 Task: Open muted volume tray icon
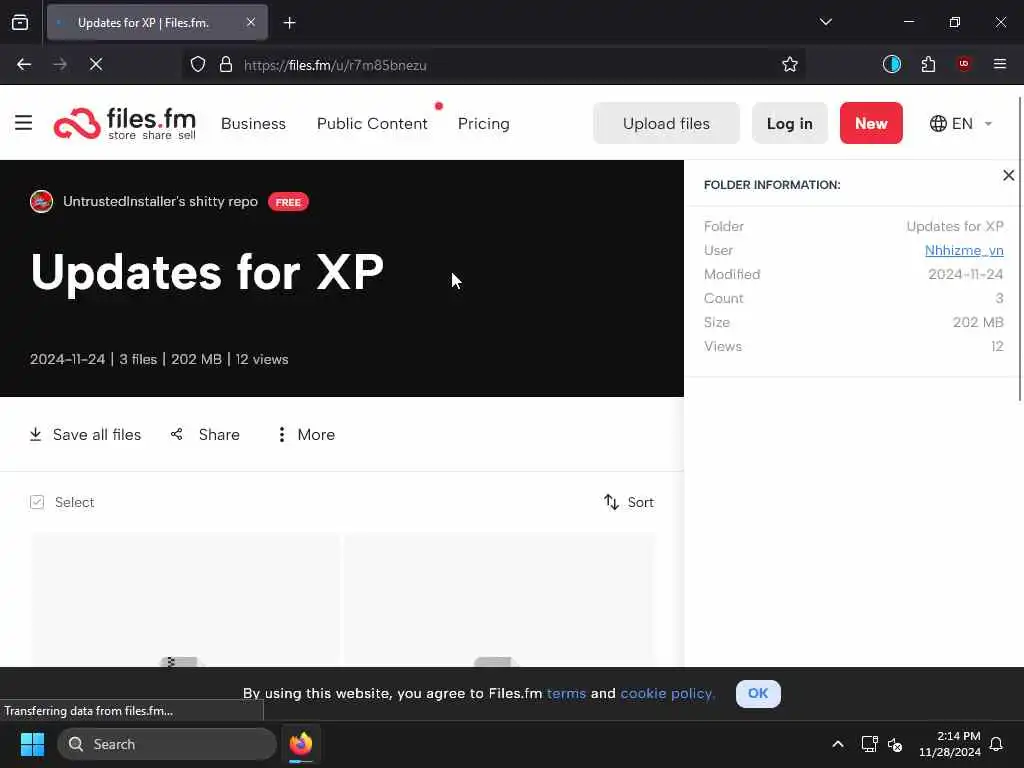pos(895,744)
